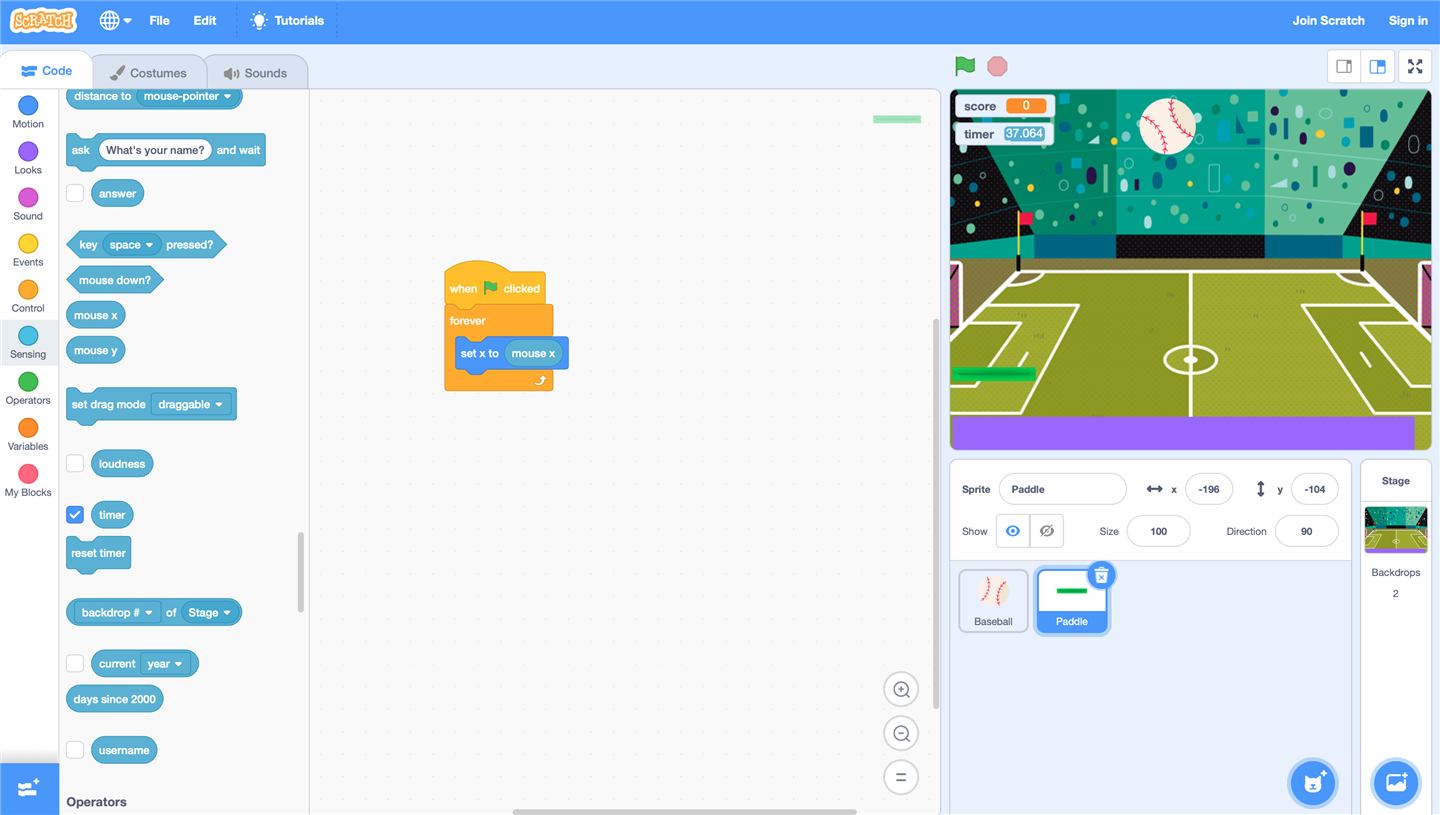This screenshot has width=1440, height=815.
Task: Hide the sprite using crossed-eye button
Action: point(1046,531)
